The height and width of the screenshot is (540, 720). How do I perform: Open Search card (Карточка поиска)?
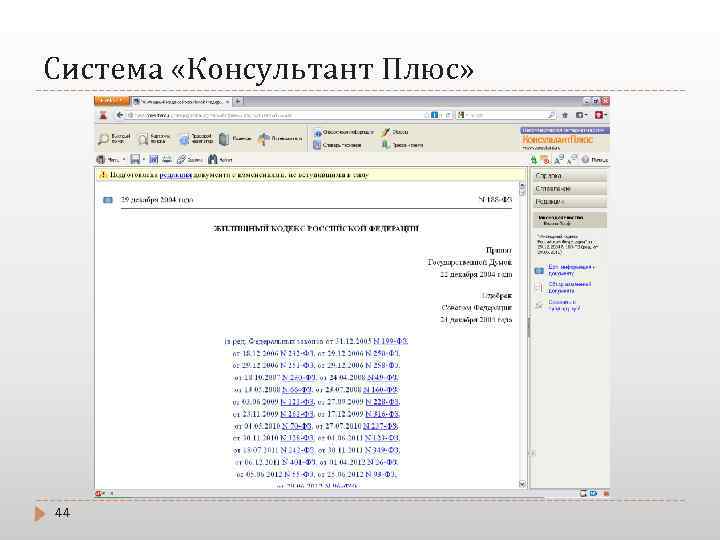coord(154,138)
